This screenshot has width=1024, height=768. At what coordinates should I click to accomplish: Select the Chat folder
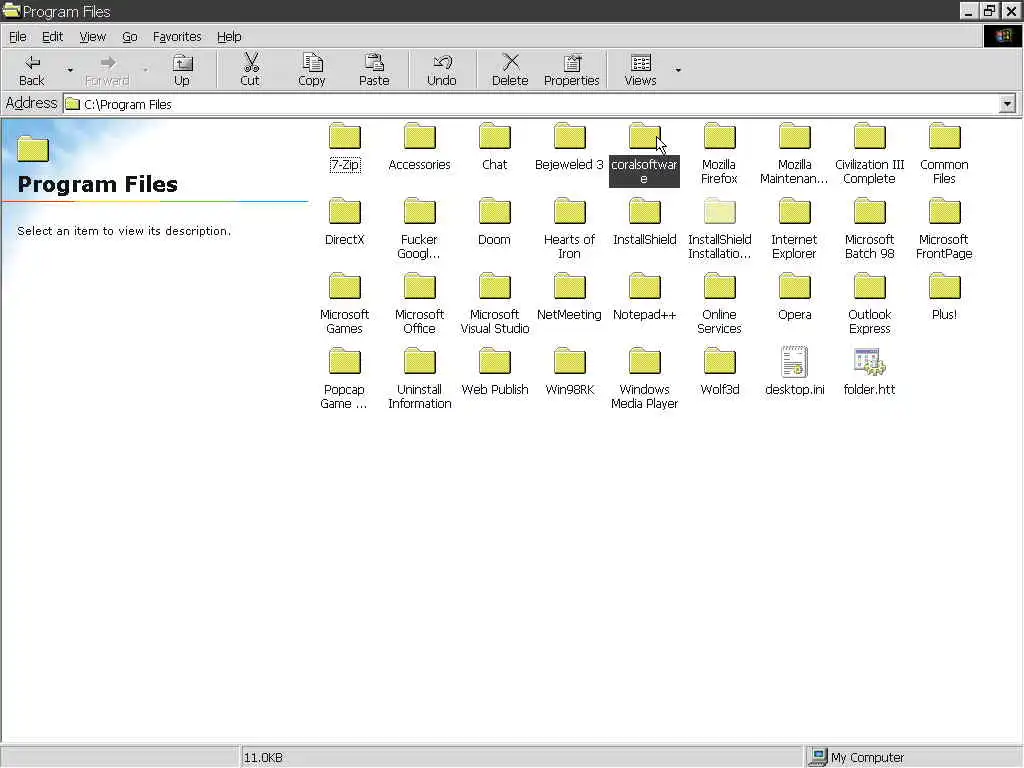coord(494,147)
